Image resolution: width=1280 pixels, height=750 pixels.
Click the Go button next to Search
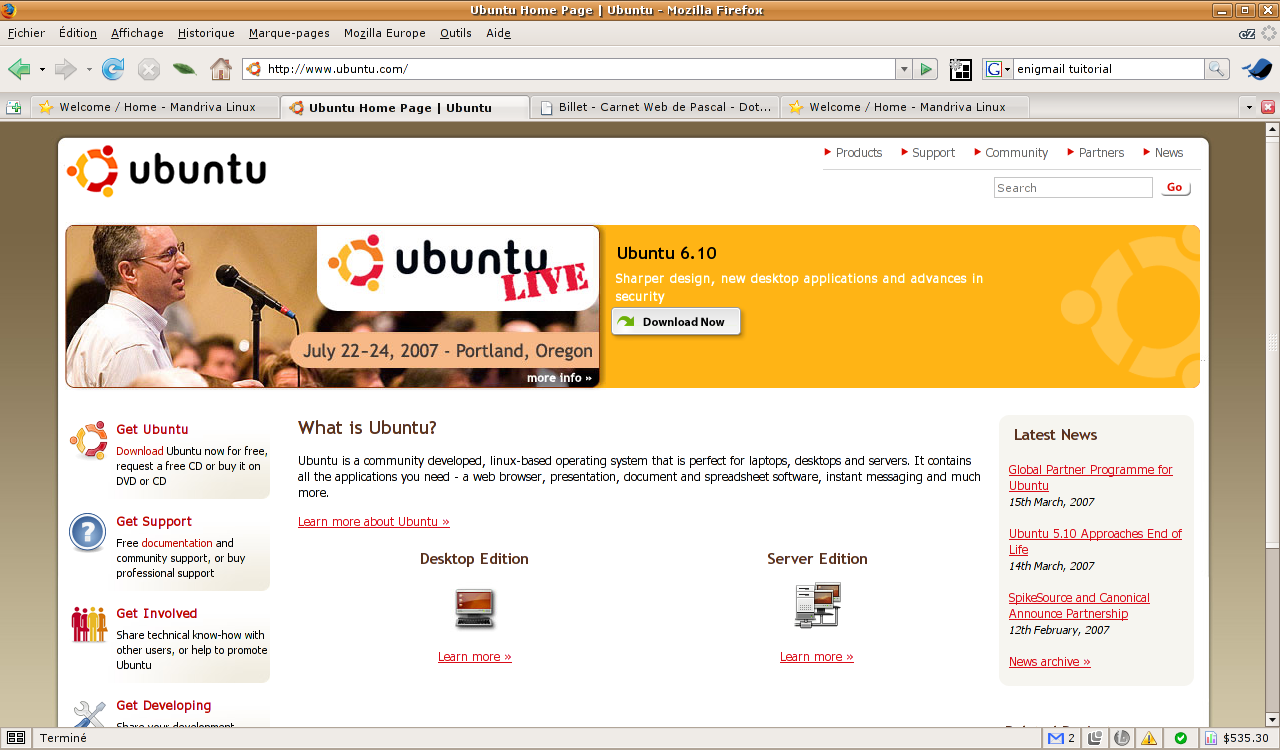click(1175, 187)
